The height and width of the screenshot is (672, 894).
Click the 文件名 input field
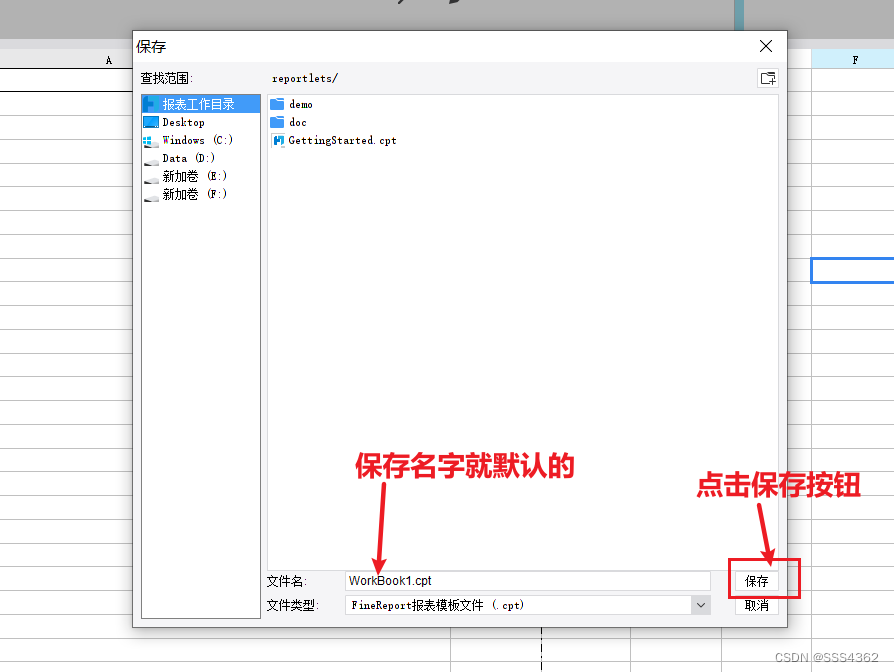(527, 581)
